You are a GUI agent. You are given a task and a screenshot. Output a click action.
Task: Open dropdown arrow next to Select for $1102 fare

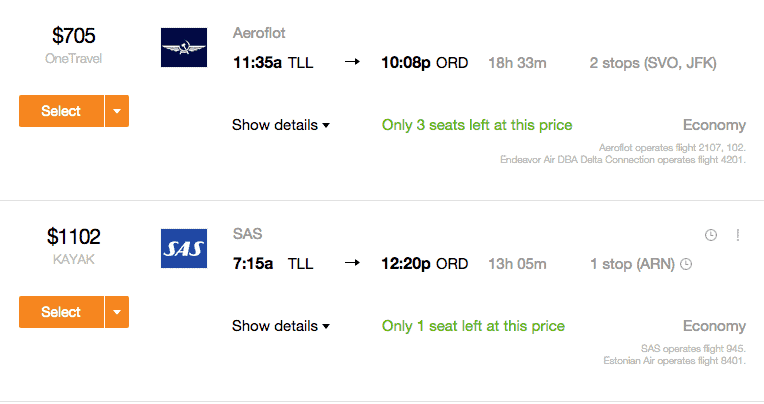pos(117,312)
